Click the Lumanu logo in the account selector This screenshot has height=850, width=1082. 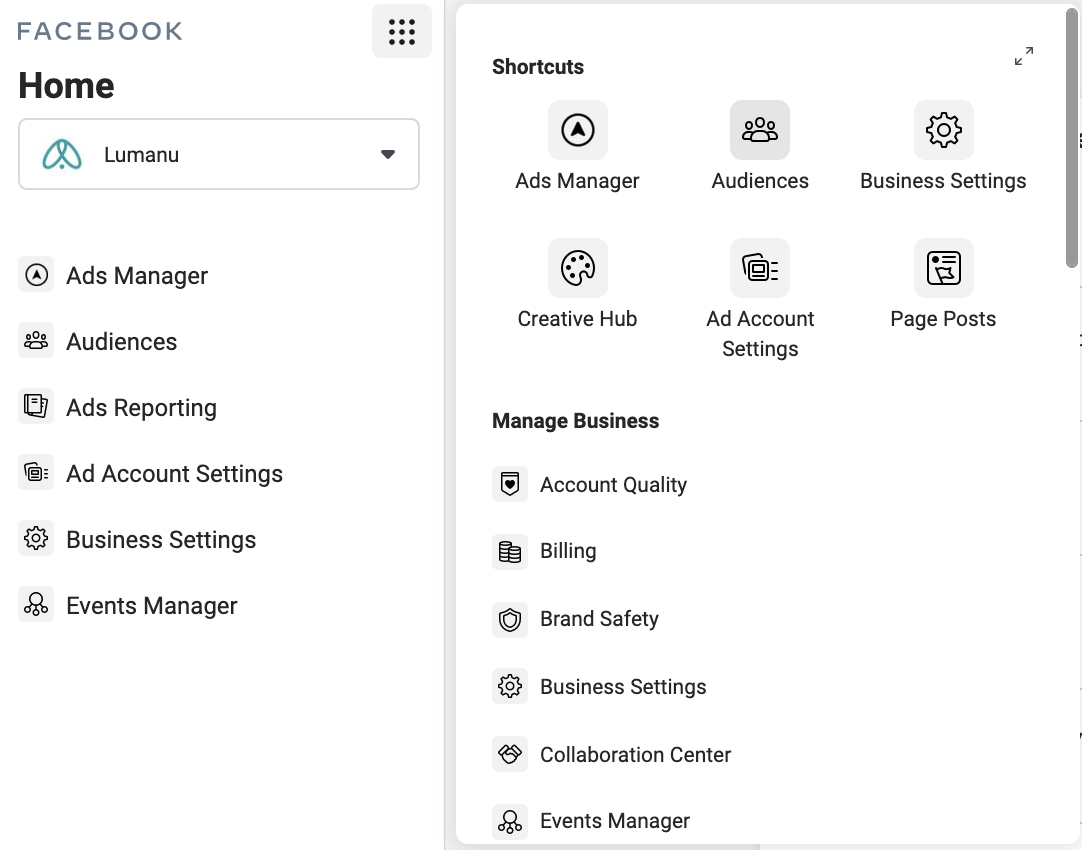click(62, 154)
